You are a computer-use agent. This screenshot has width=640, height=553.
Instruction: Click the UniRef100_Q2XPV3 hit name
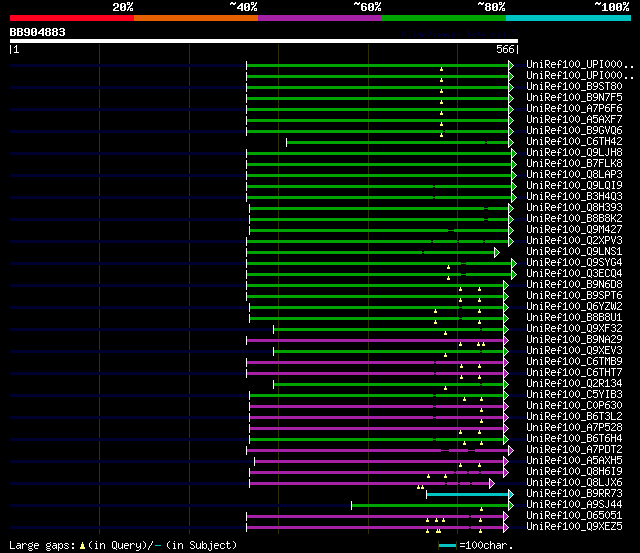[x=574, y=241]
